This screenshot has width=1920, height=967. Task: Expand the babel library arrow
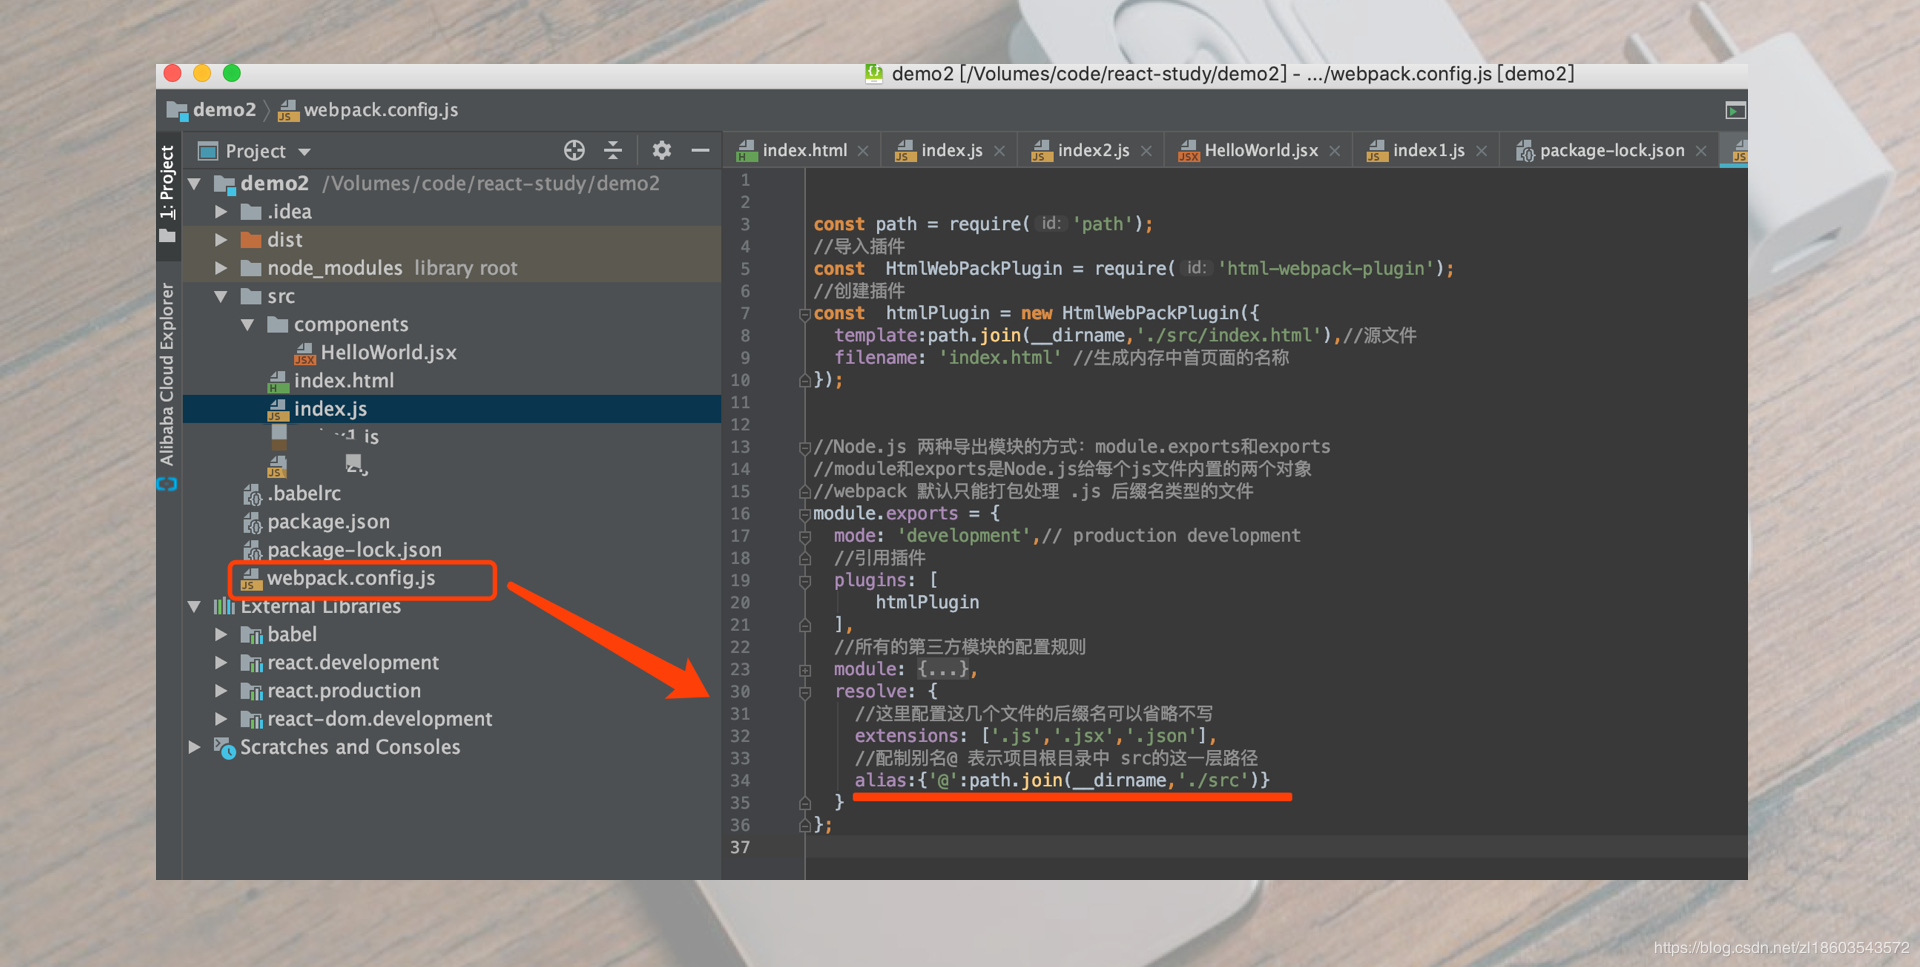(x=221, y=634)
